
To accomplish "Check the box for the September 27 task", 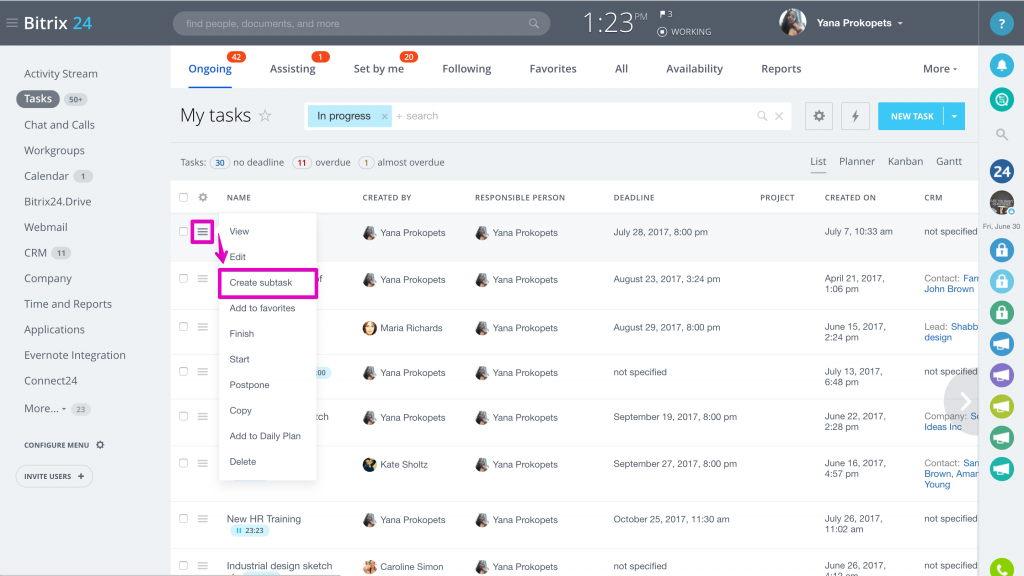I will point(184,464).
